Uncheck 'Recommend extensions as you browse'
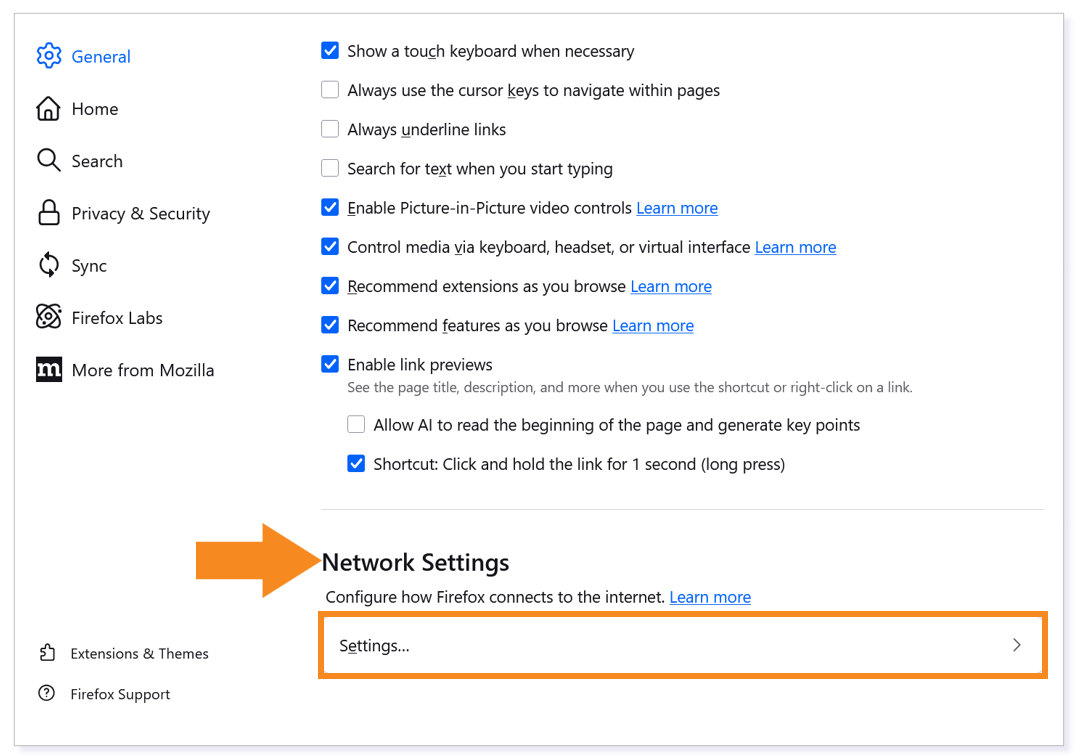This screenshot has height=756, width=1083. pos(330,286)
